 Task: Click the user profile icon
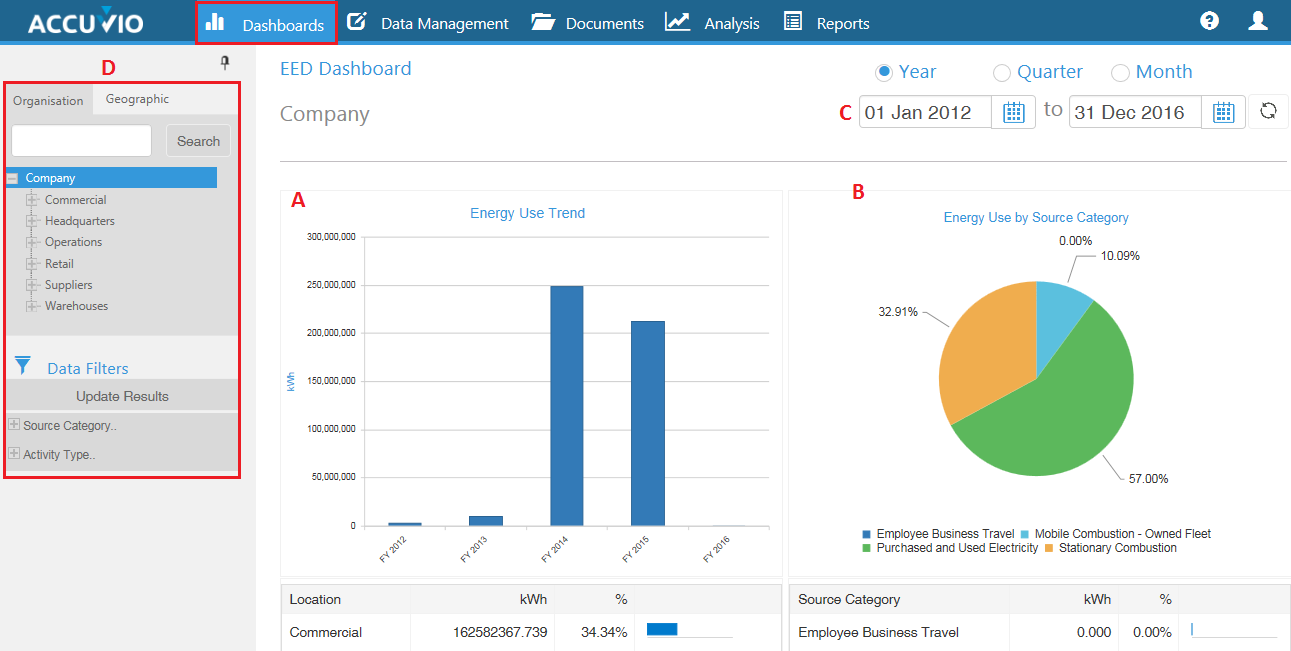click(1258, 20)
